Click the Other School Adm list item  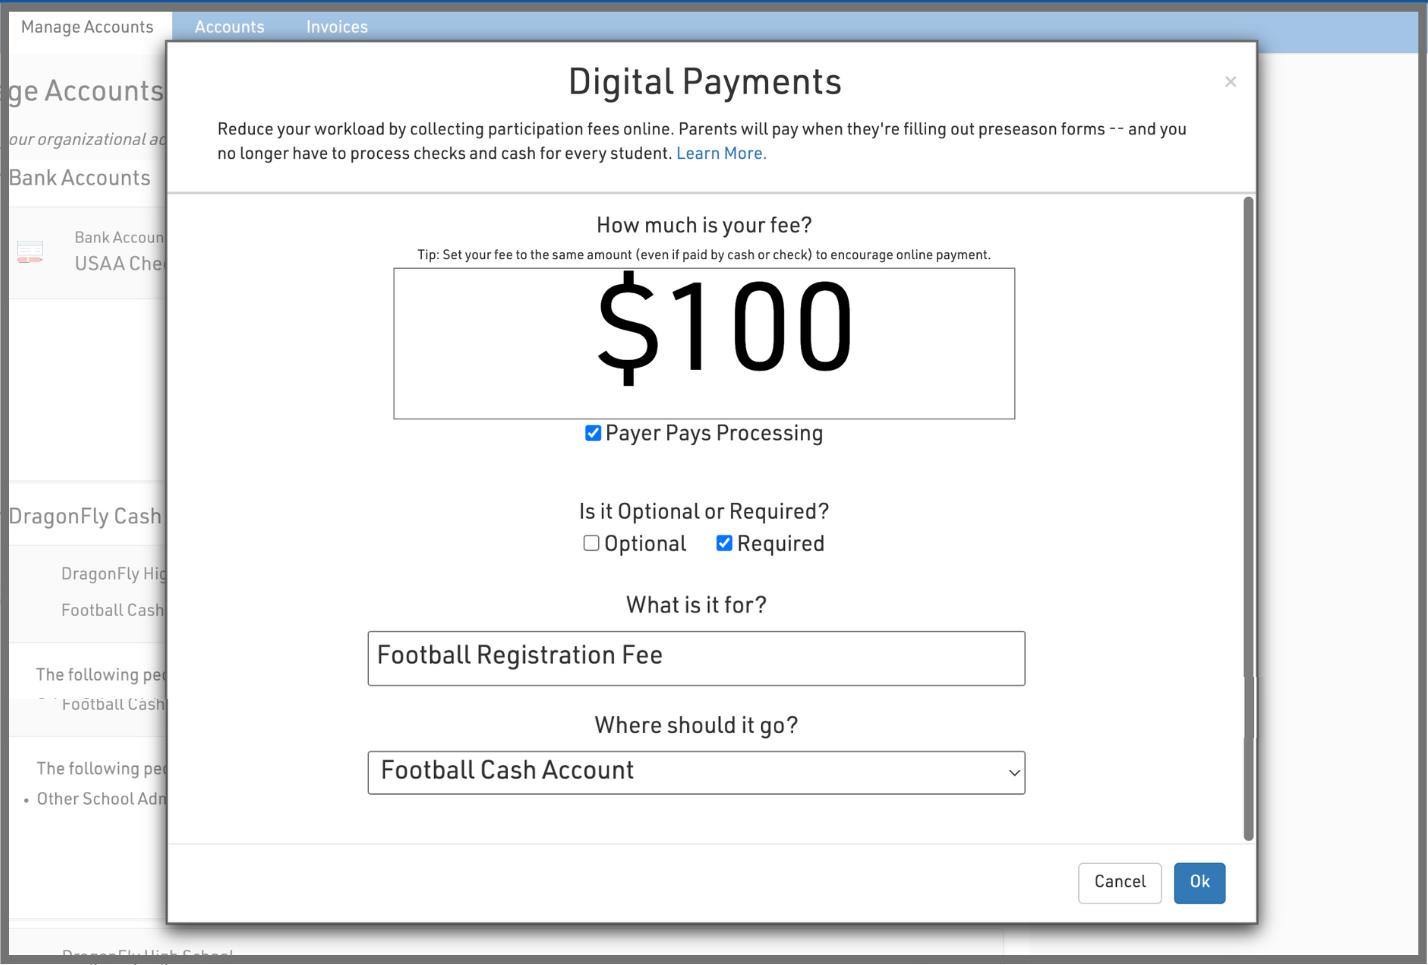pyautogui.click(x=101, y=798)
